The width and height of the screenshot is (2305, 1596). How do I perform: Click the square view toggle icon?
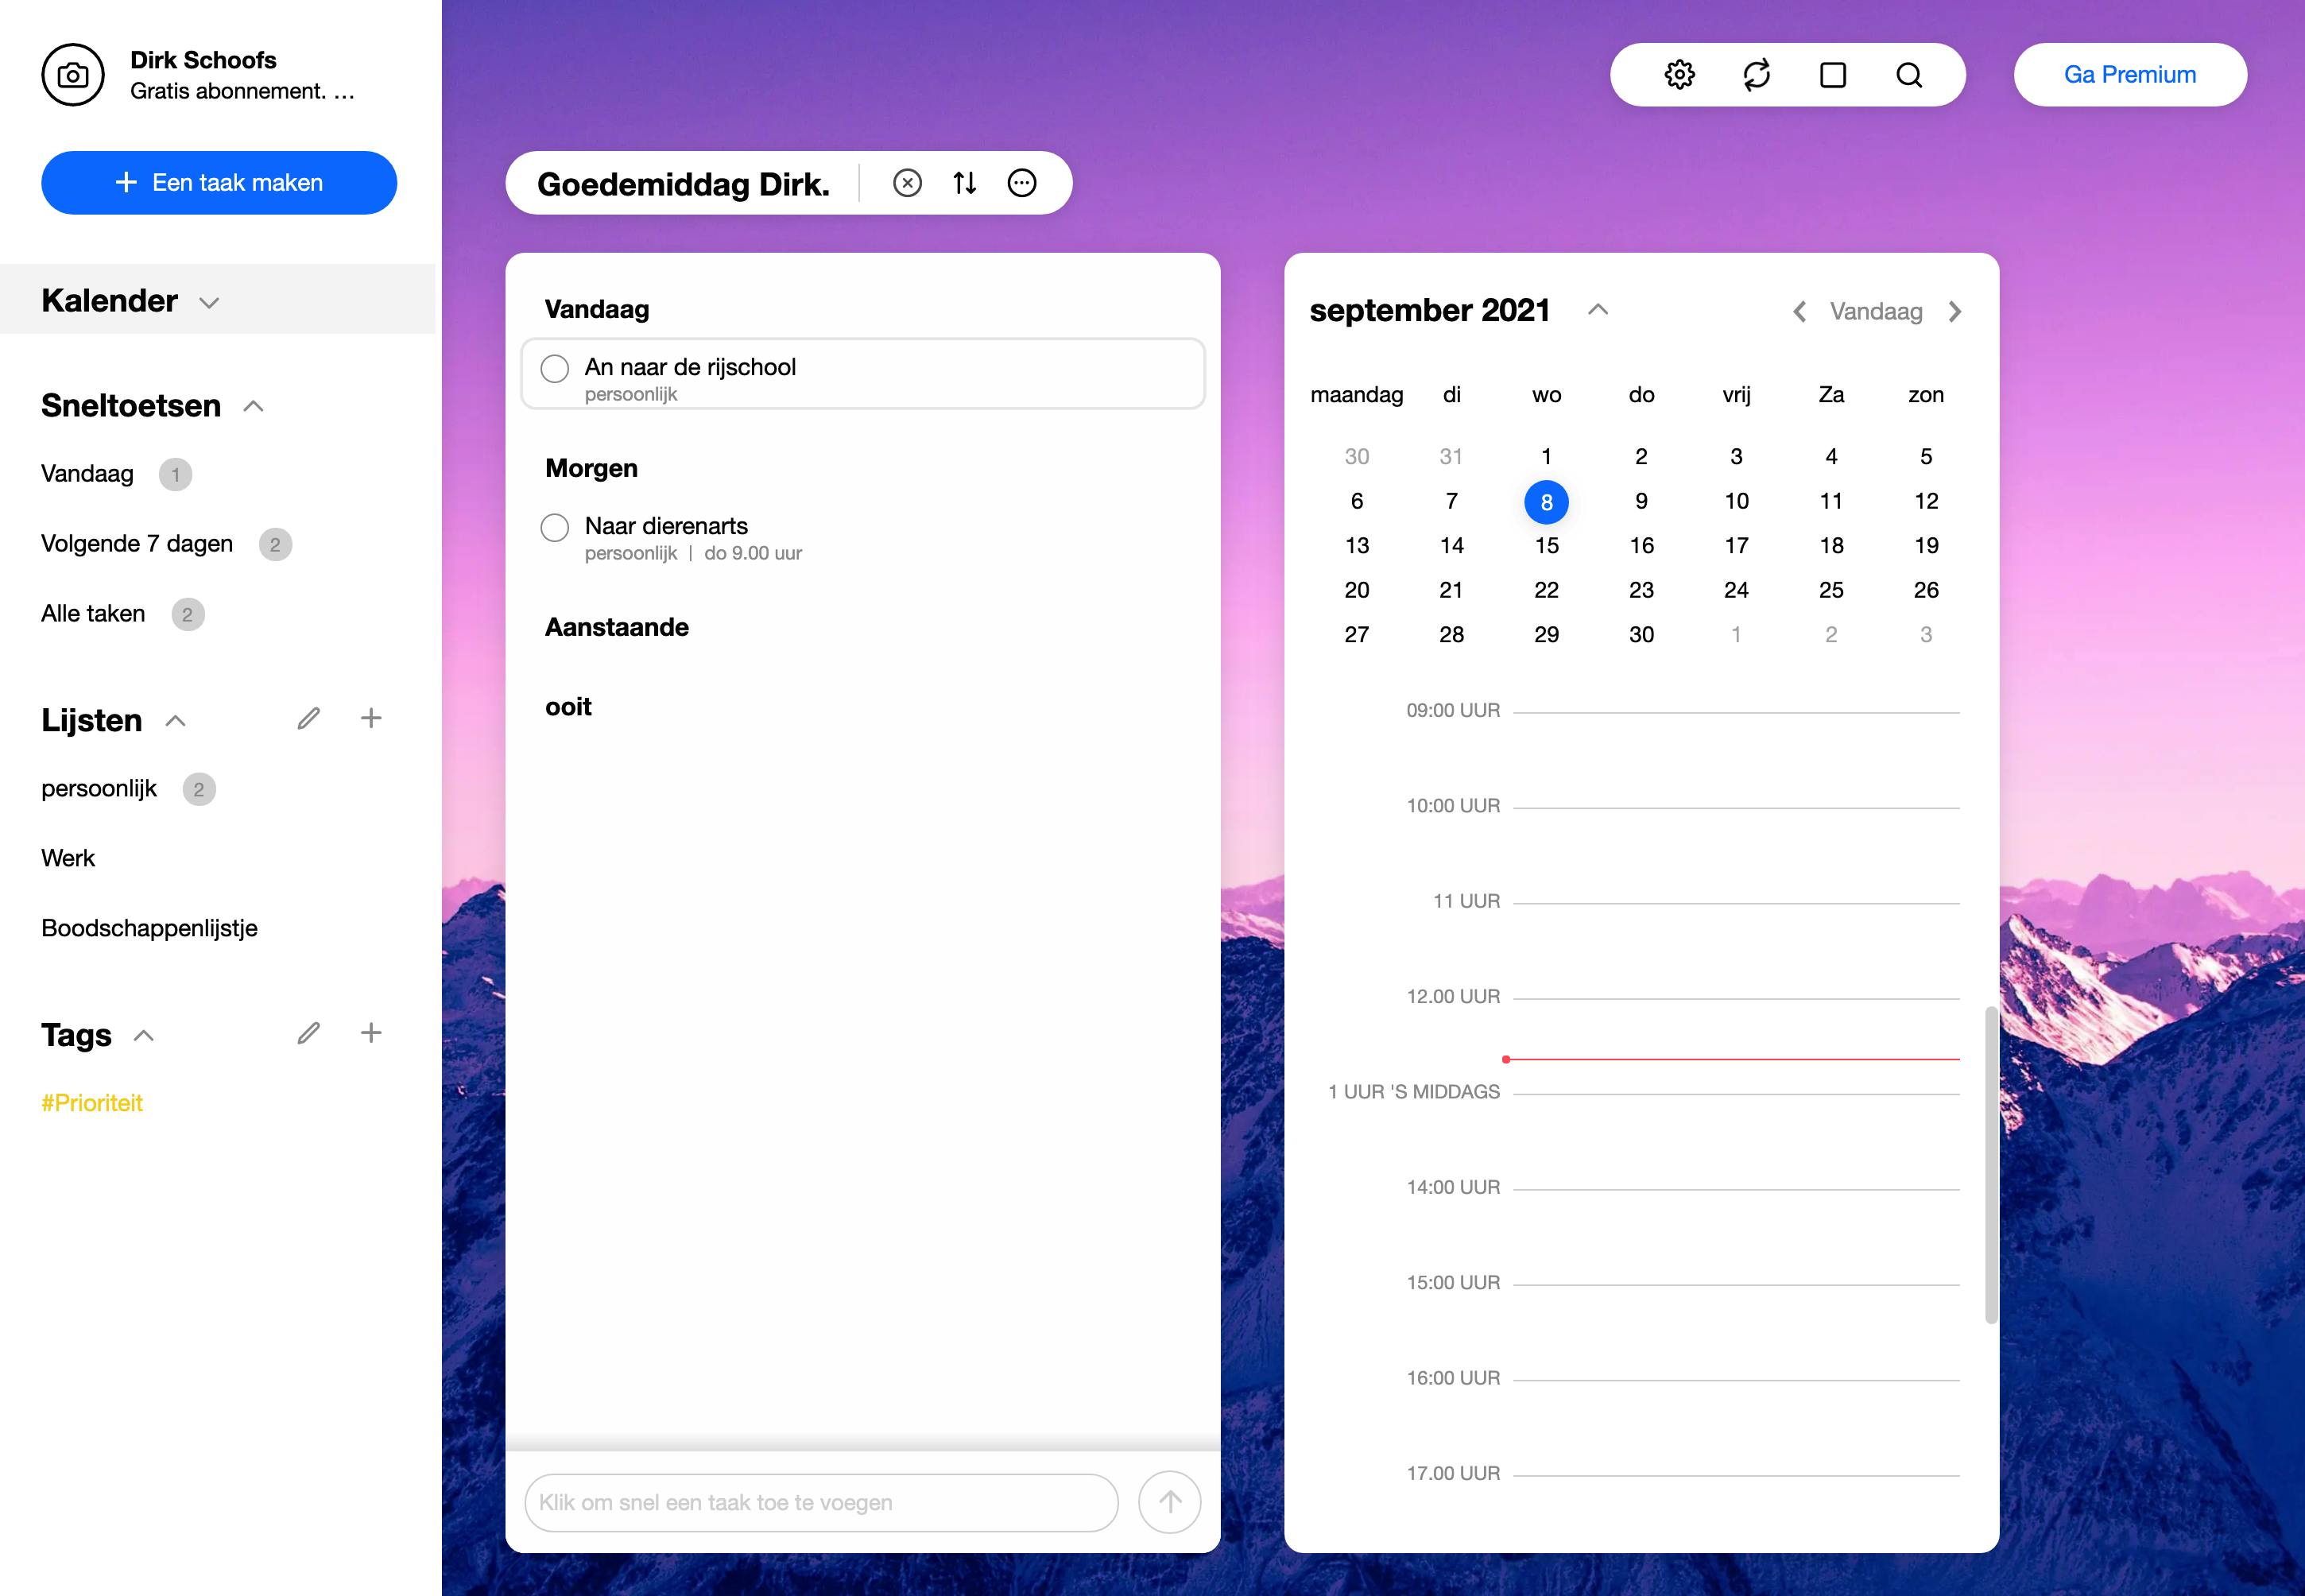[x=1833, y=75]
